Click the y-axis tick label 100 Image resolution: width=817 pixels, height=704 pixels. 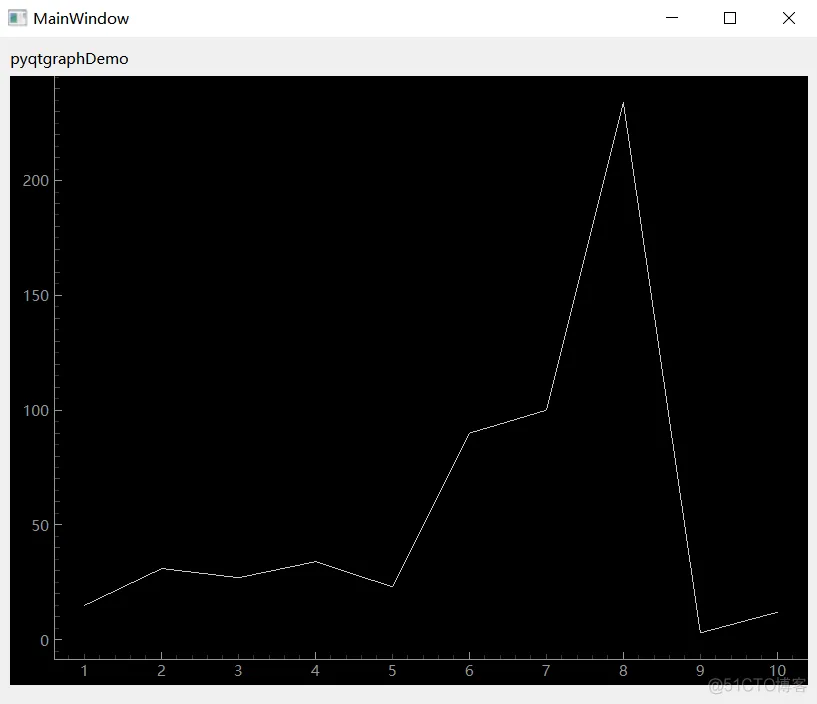click(37, 411)
